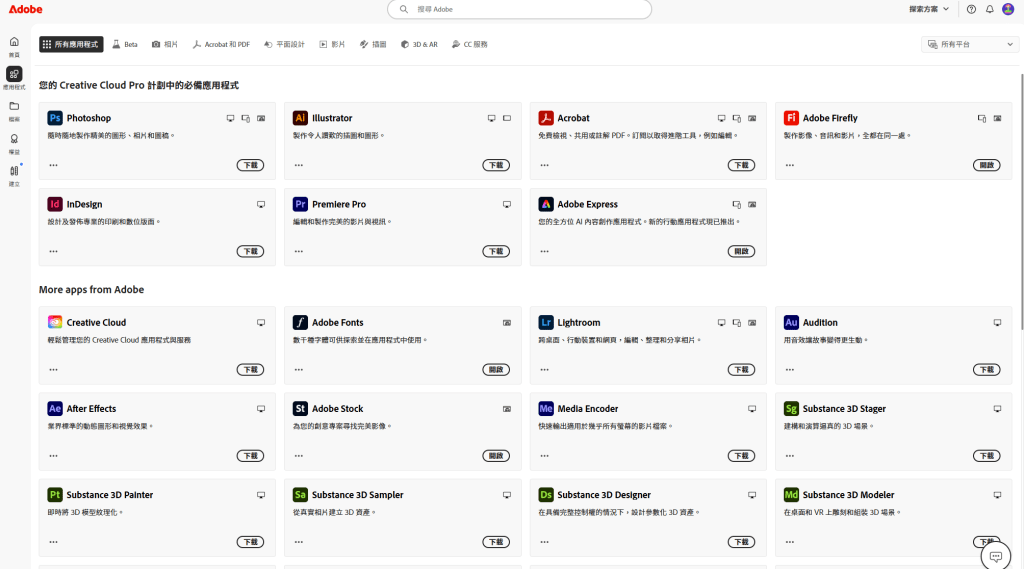Viewport: 1024px width, 569px height.
Task: Click the Photoshop app icon
Action: click(x=55, y=118)
